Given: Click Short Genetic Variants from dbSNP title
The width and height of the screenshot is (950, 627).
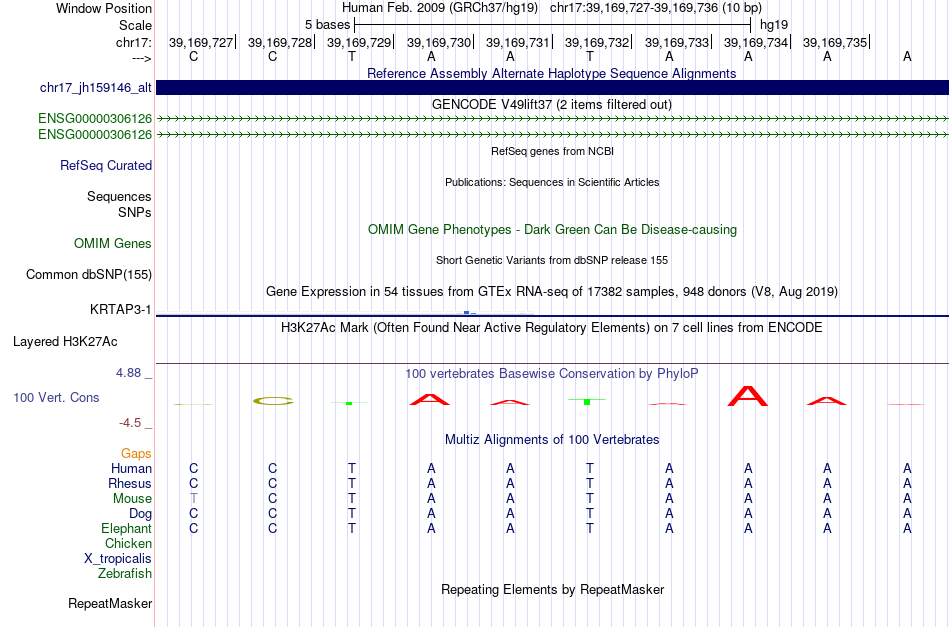Looking at the screenshot, I should point(552,260).
